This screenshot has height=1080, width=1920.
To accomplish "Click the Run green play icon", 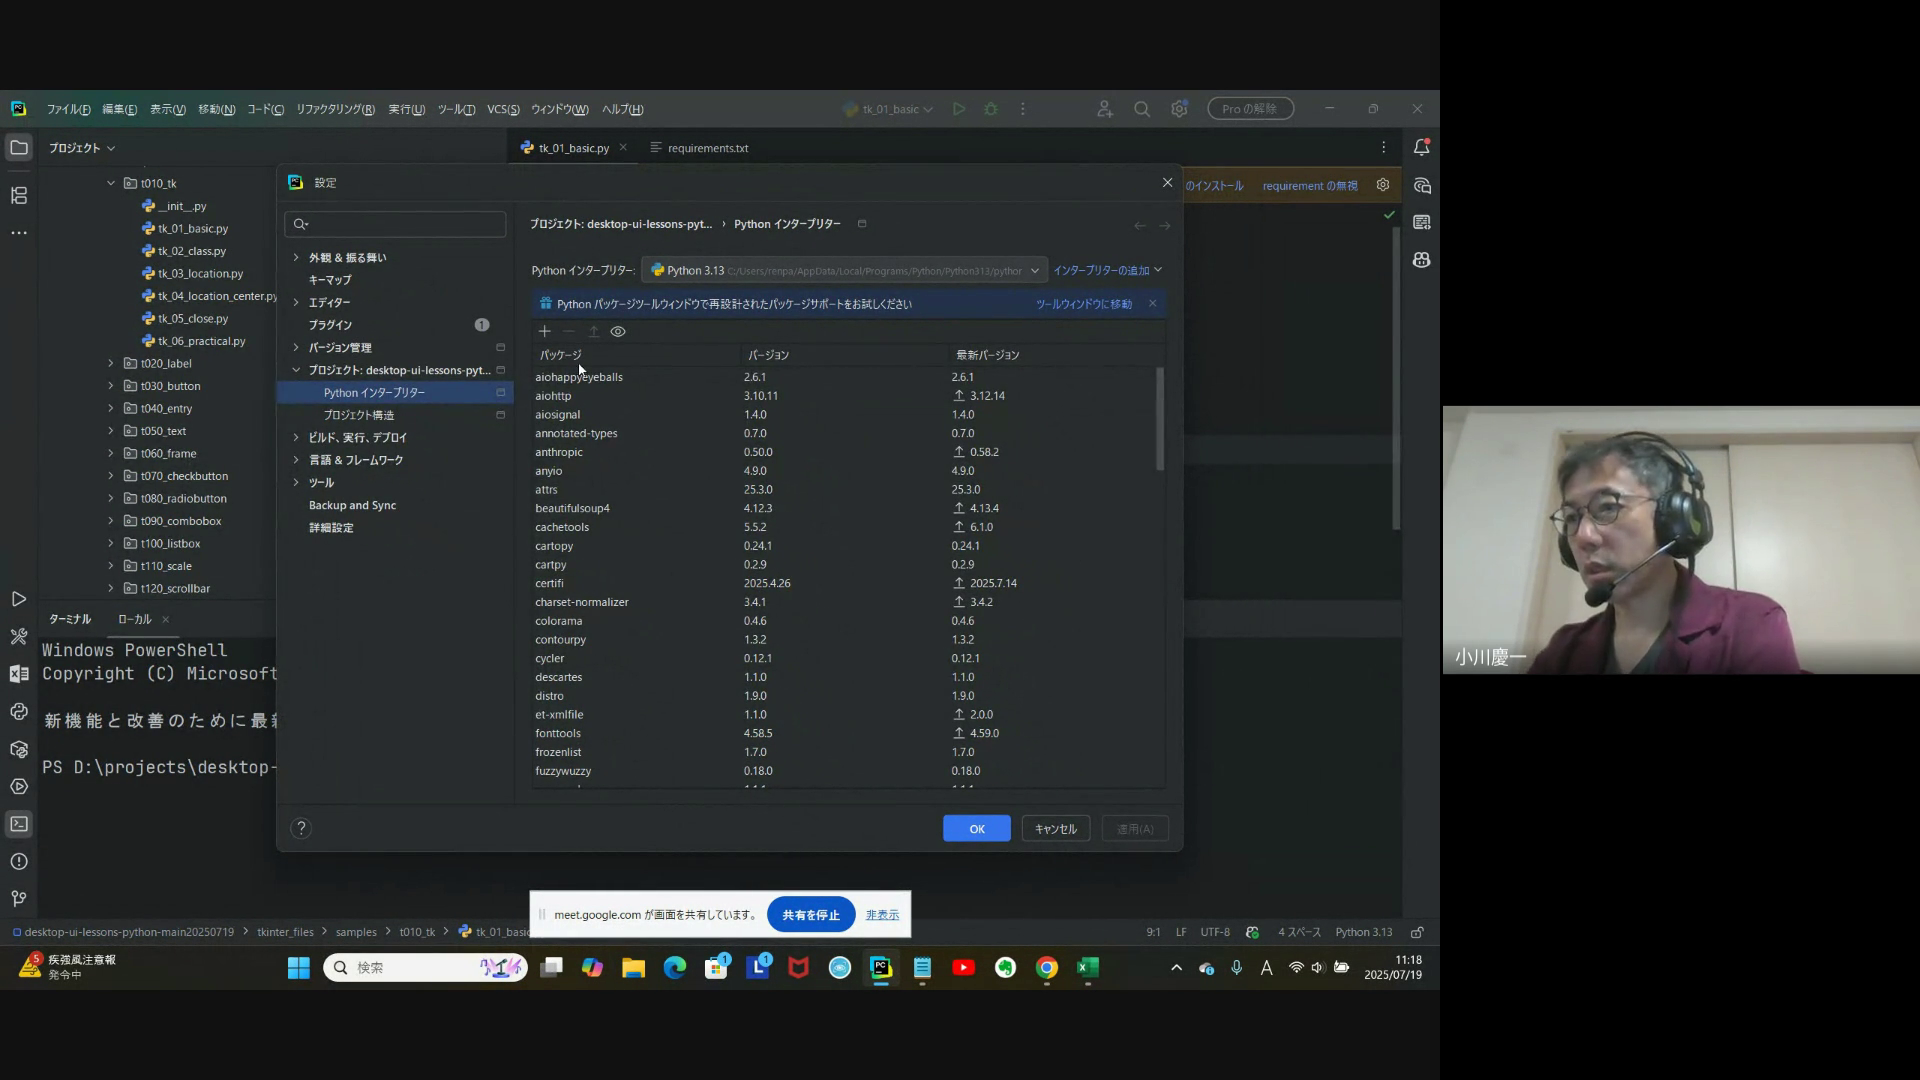I will (x=958, y=109).
